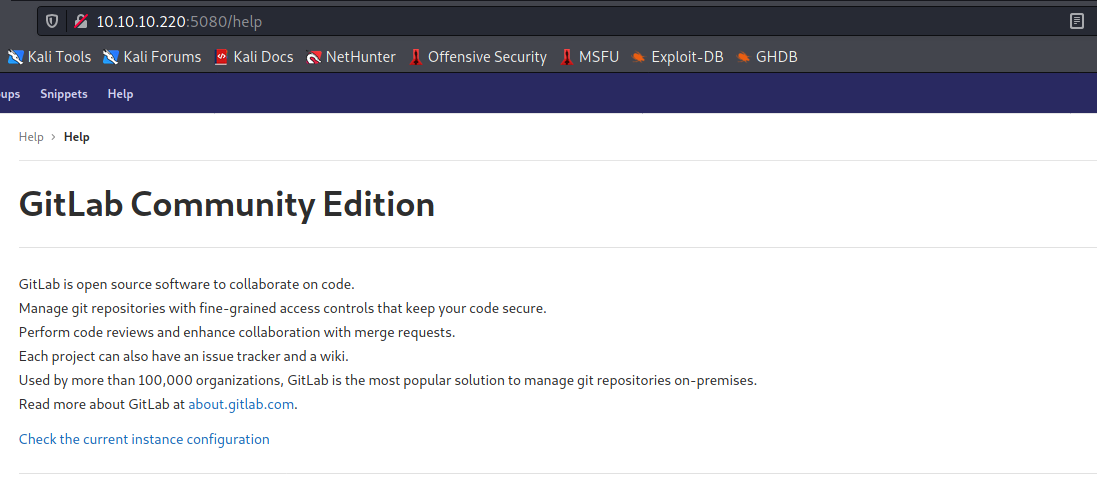Open the Kali Docs bookmark

[254, 57]
